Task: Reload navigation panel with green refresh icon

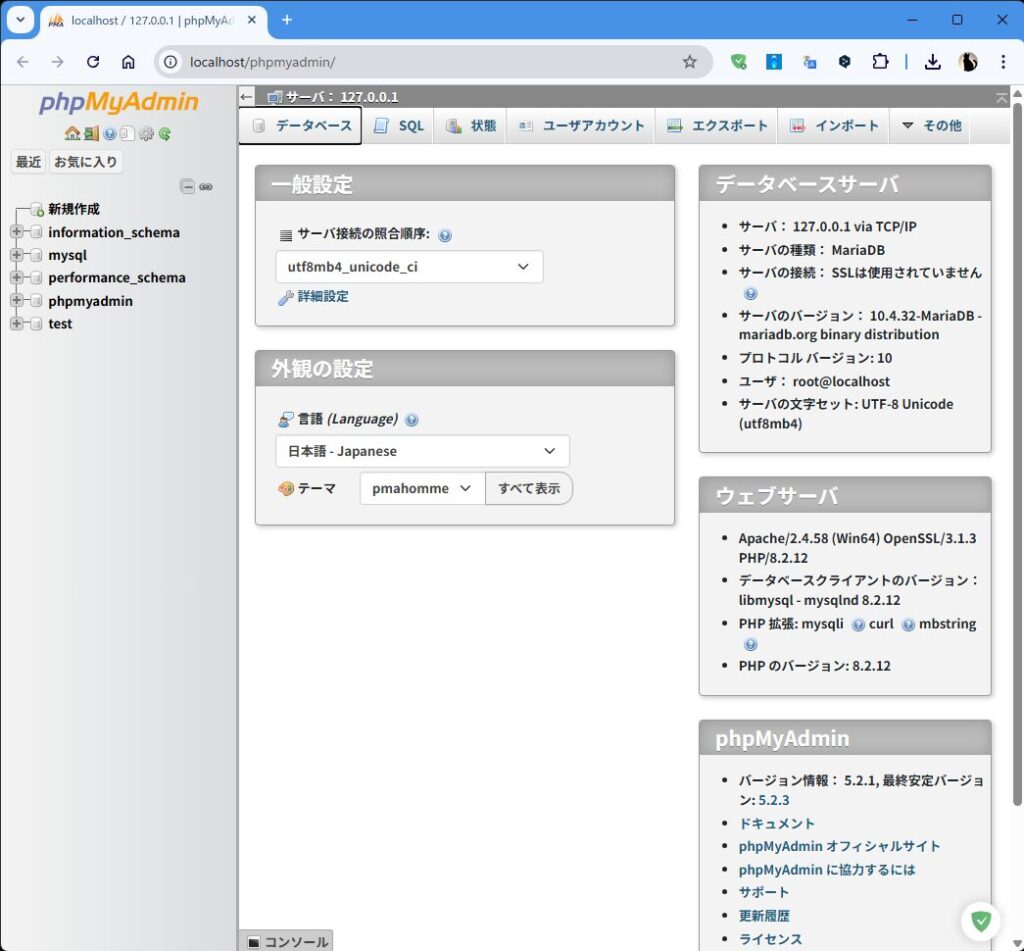Action: coord(164,133)
